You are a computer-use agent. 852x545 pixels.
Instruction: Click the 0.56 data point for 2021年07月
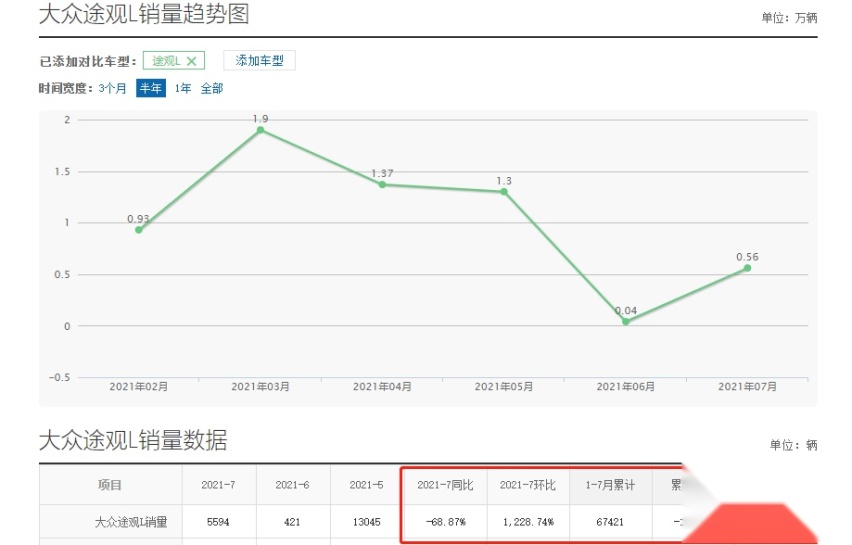(x=747, y=268)
